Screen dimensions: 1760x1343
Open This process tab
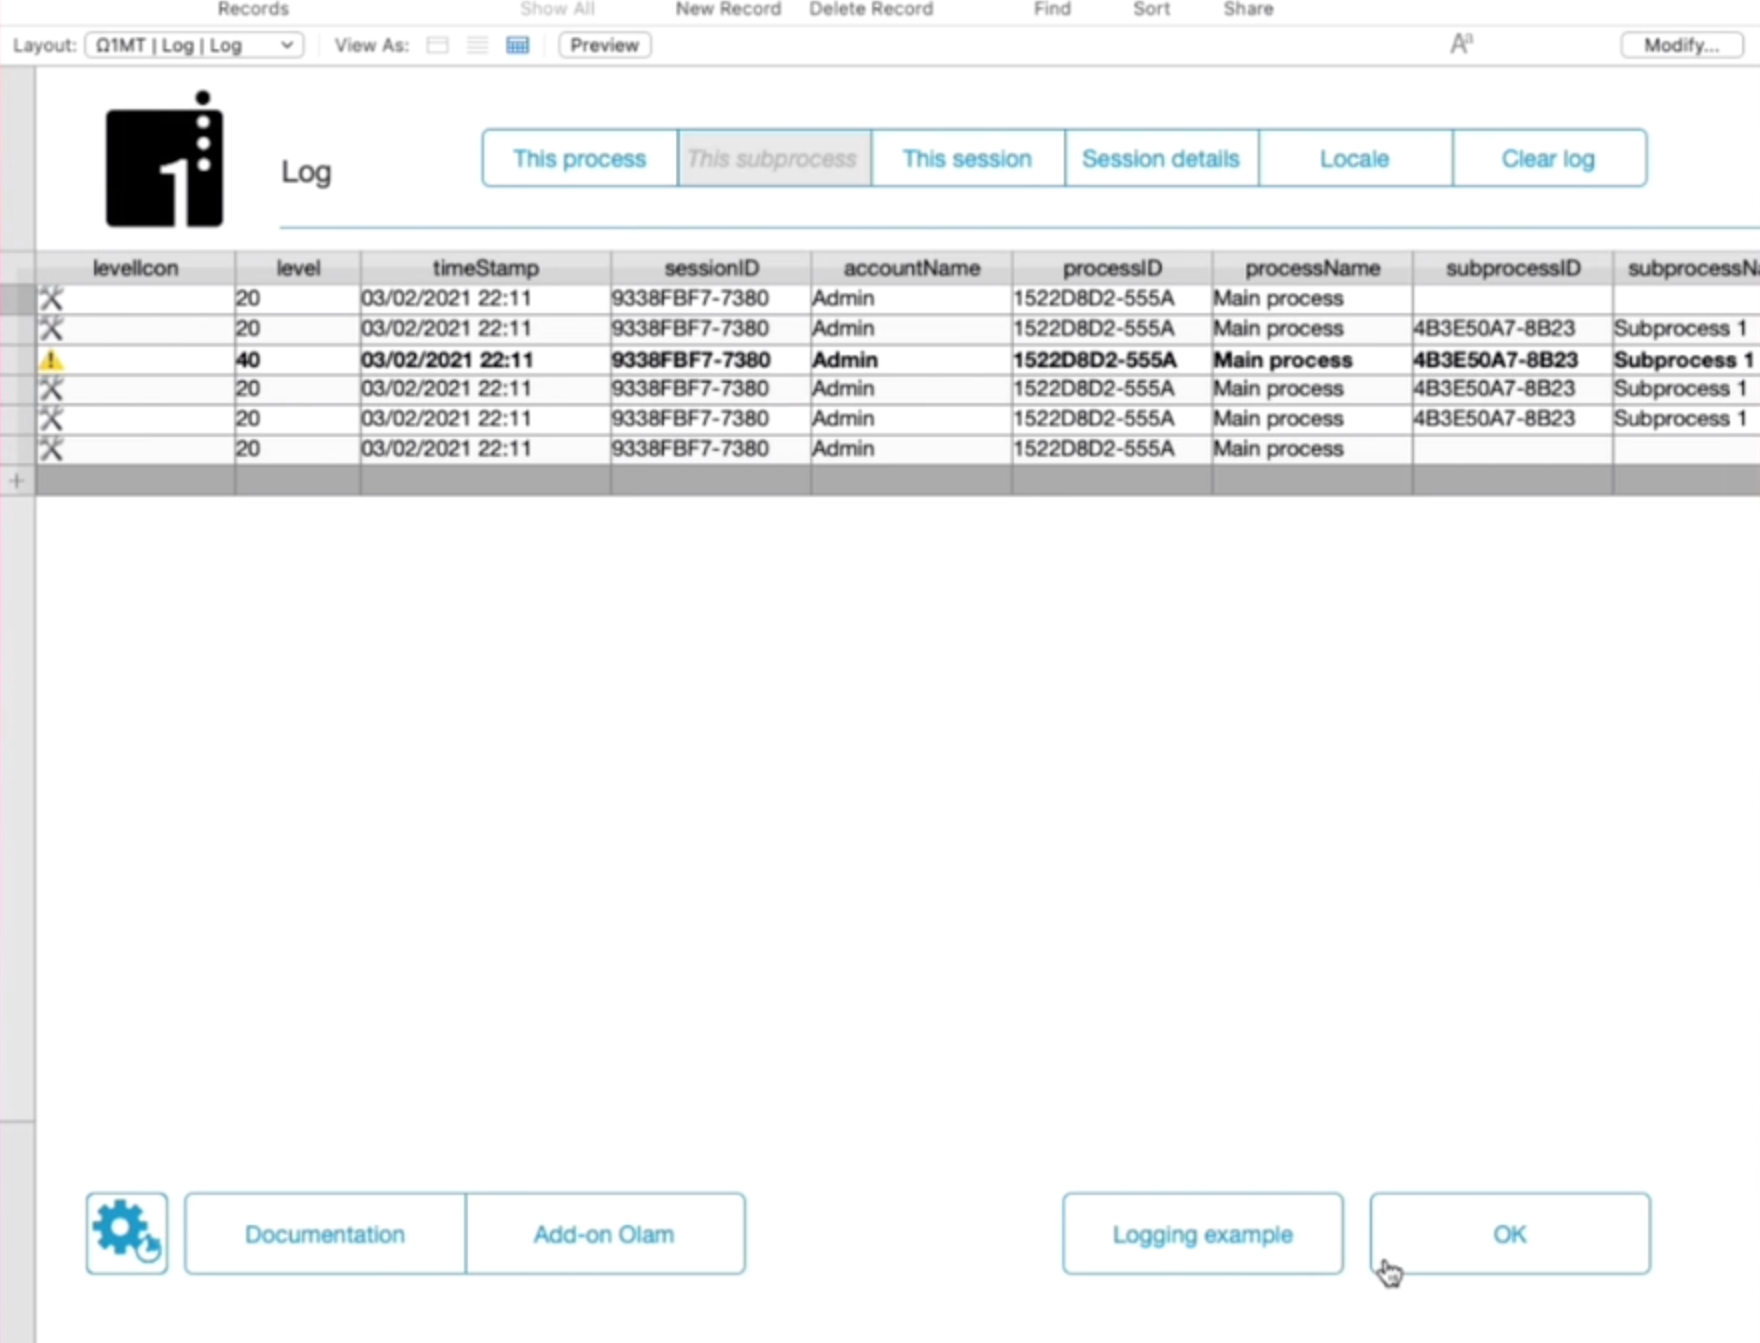click(580, 158)
